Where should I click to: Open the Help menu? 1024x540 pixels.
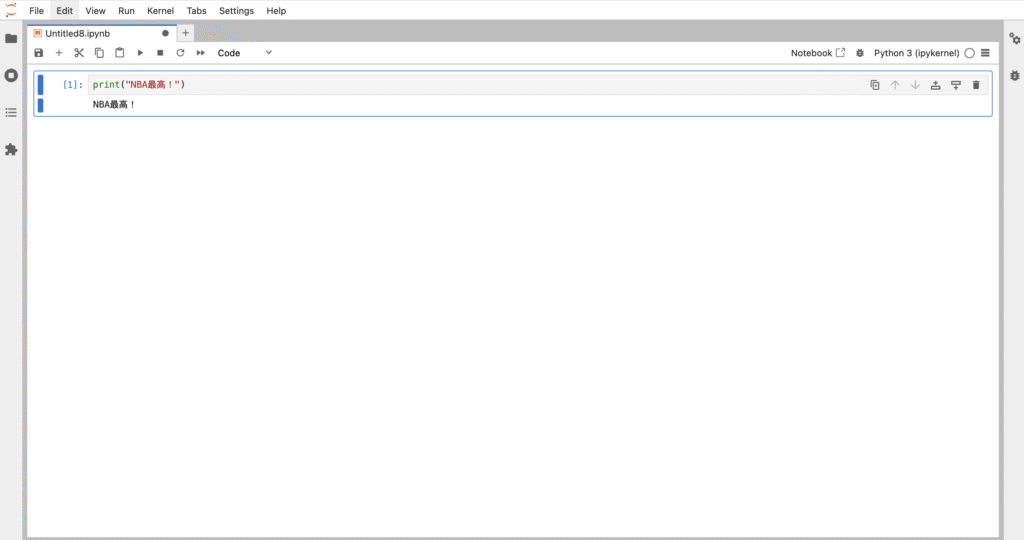(276, 10)
